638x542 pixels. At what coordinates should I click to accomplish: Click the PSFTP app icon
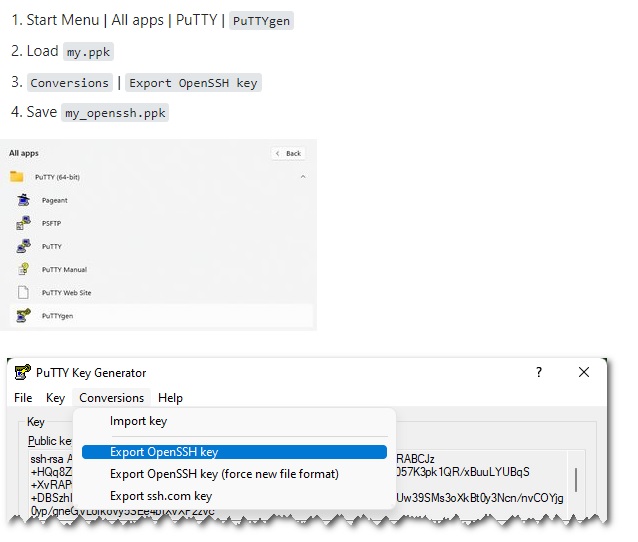point(24,223)
